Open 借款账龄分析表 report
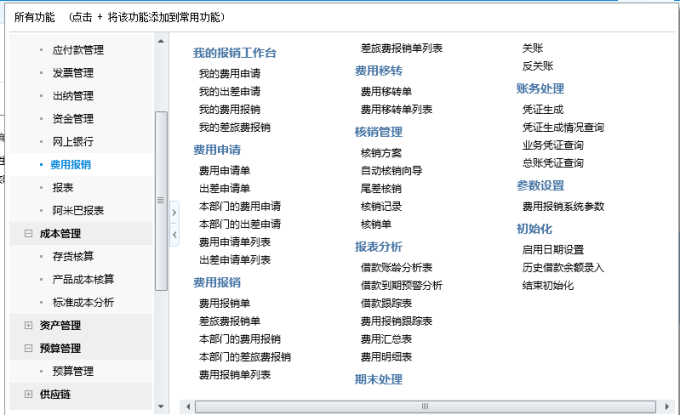The image size is (680, 416). click(396, 268)
